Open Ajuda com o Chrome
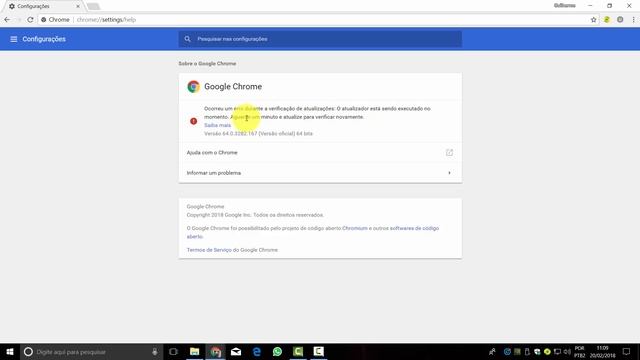The height and width of the screenshot is (360, 640). tap(320, 153)
